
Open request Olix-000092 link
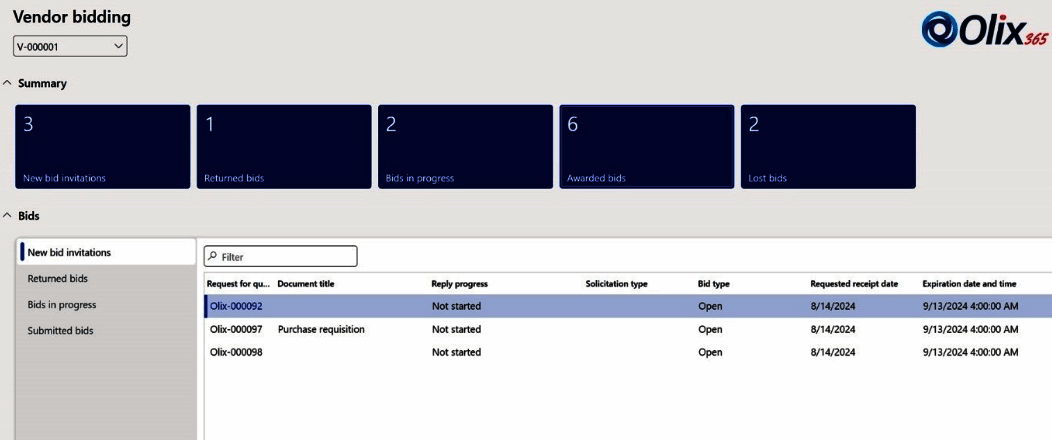coord(236,306)
